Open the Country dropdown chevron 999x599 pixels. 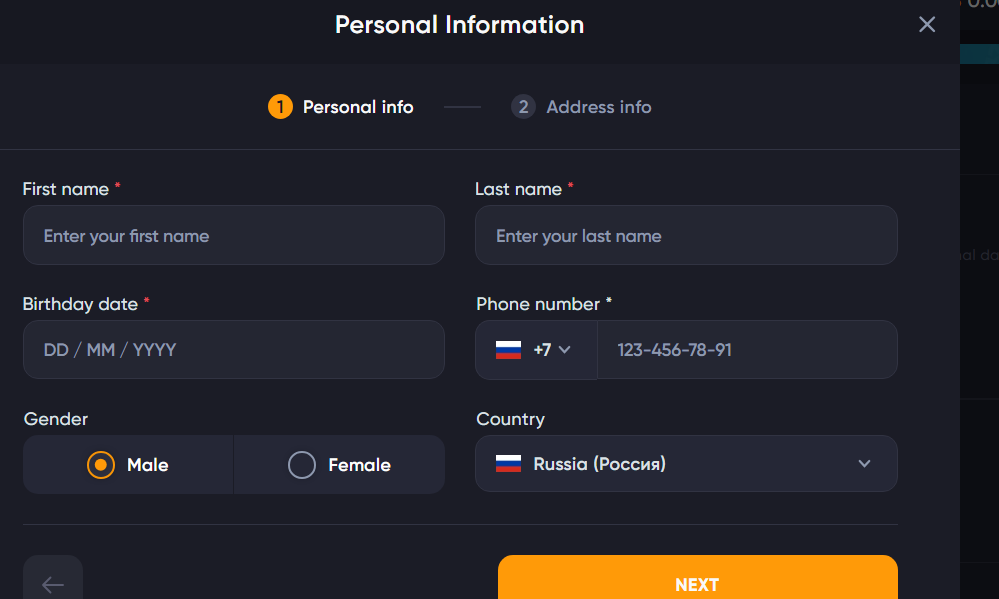[864, 464]
